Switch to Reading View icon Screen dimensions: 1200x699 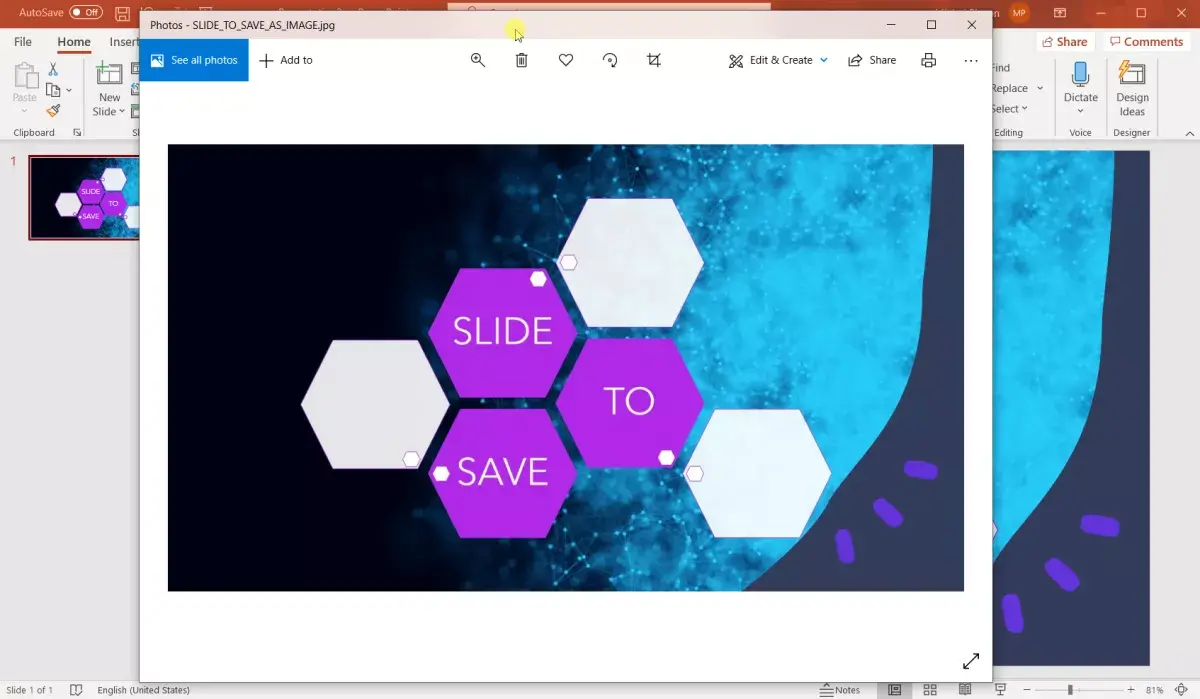pyautogui.click(x=964, y=690)
